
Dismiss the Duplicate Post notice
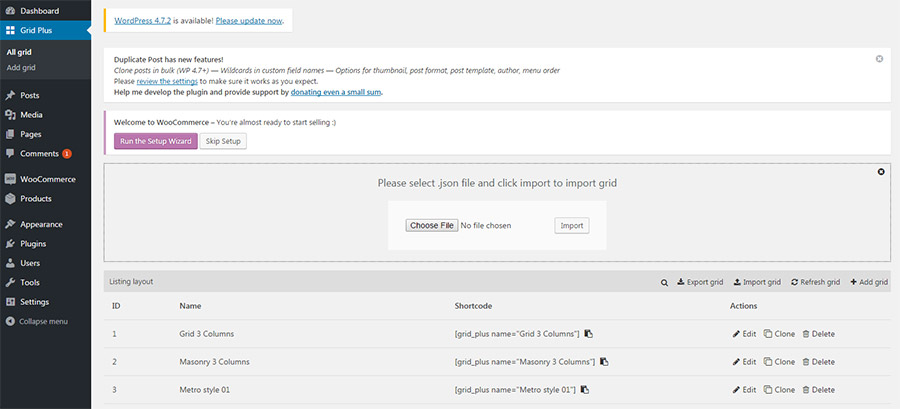[879, 59]
